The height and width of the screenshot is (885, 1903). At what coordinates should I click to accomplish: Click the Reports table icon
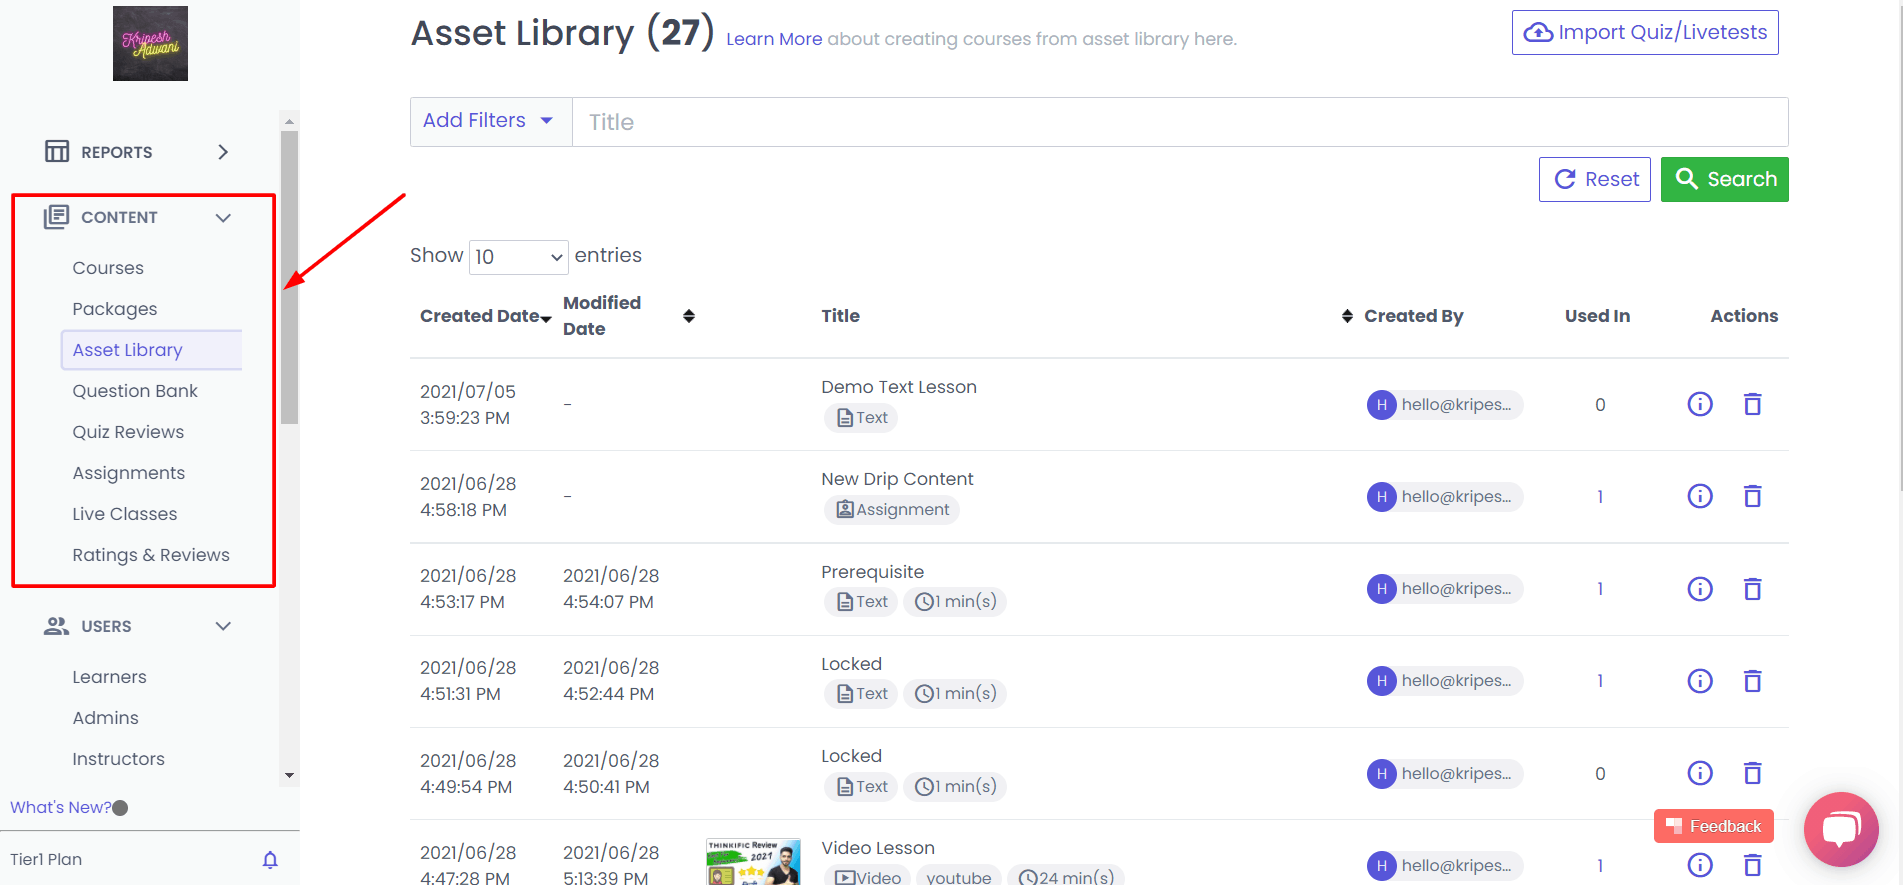point(57,152)
